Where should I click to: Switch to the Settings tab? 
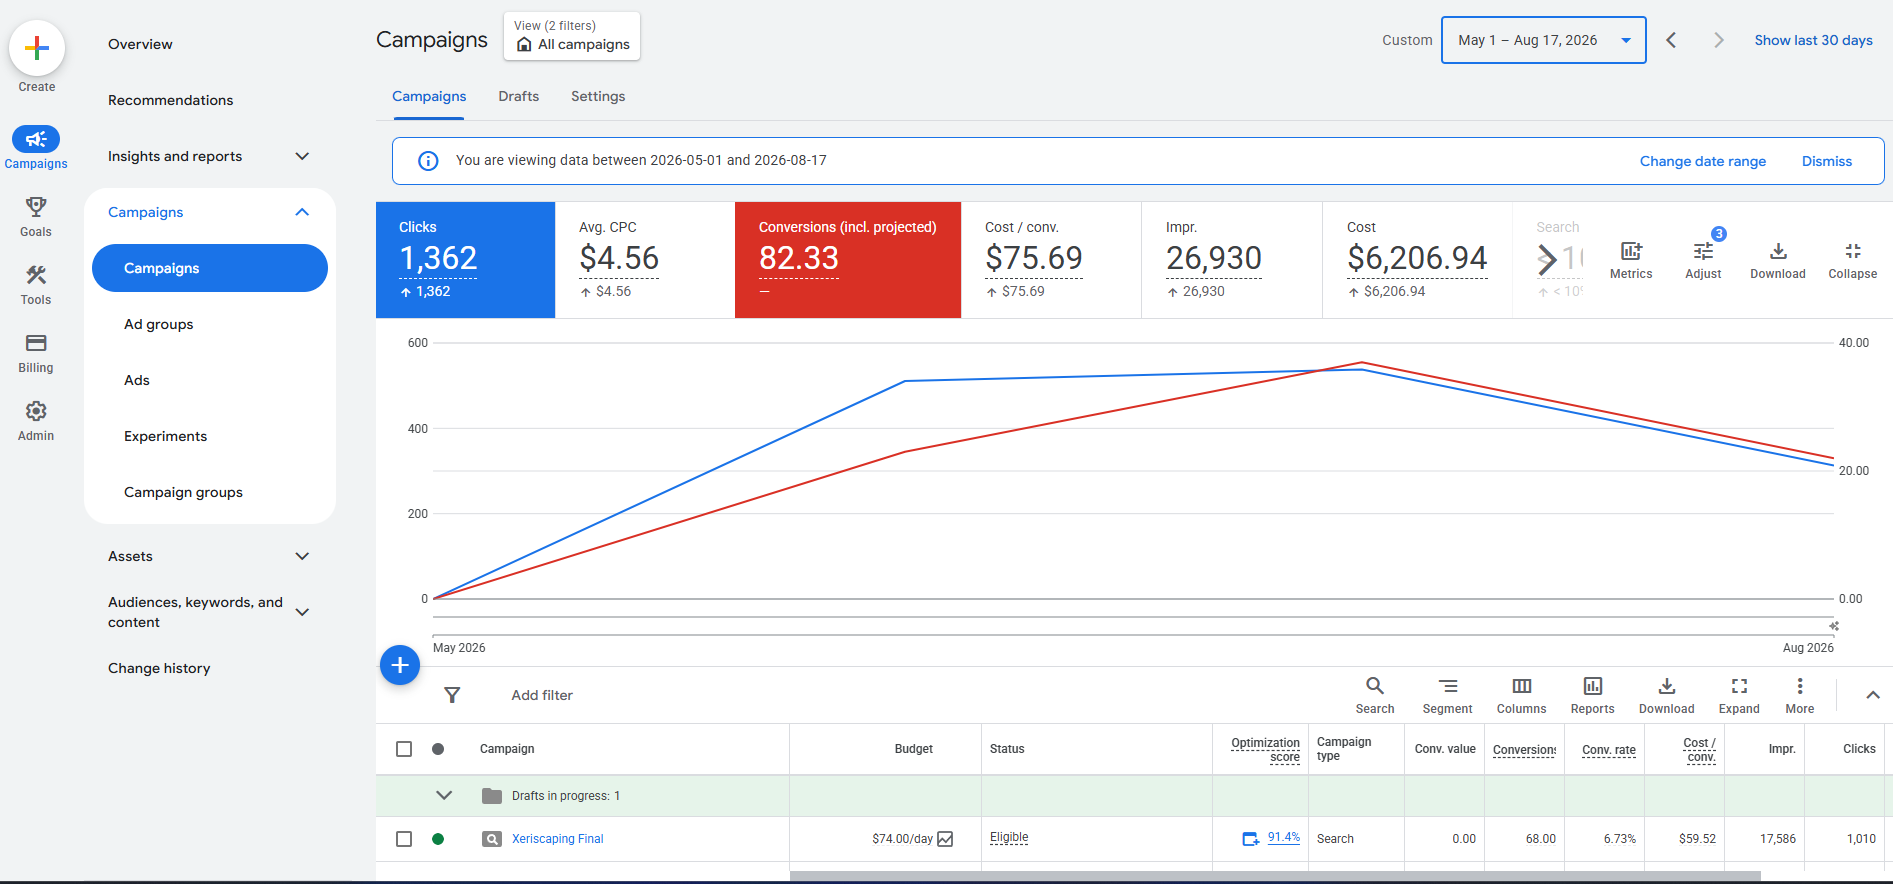[598, 96]
